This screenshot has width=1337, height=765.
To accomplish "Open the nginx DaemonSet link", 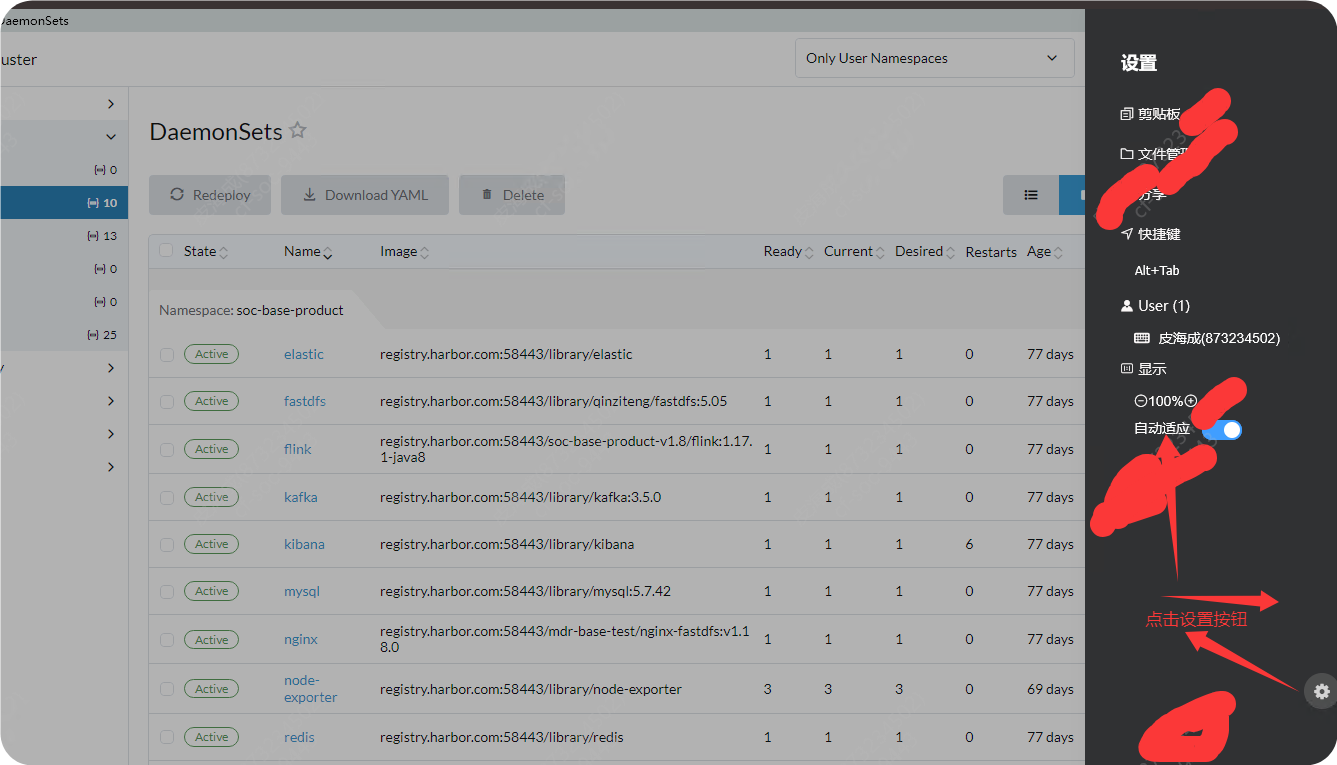I will click(301, 639).
